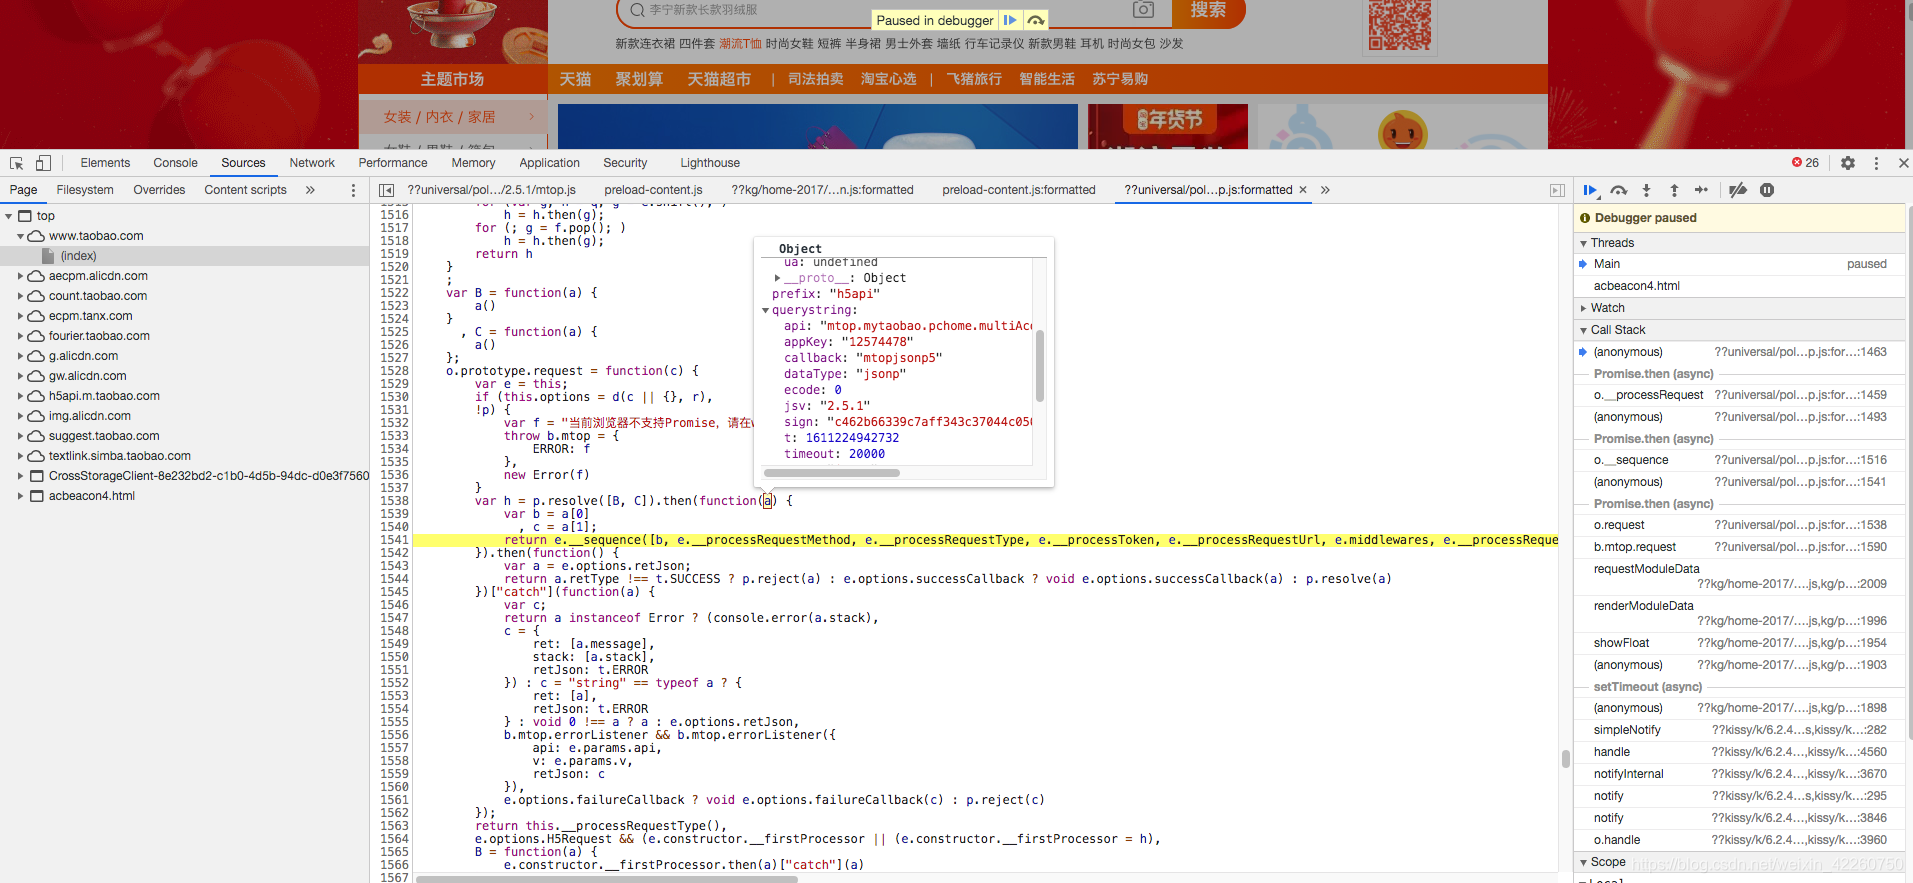The width and height of the screenshot is (1913, 883).
Task: Select requestModuleData call stack frame
Action: (x=1740, y=576)
